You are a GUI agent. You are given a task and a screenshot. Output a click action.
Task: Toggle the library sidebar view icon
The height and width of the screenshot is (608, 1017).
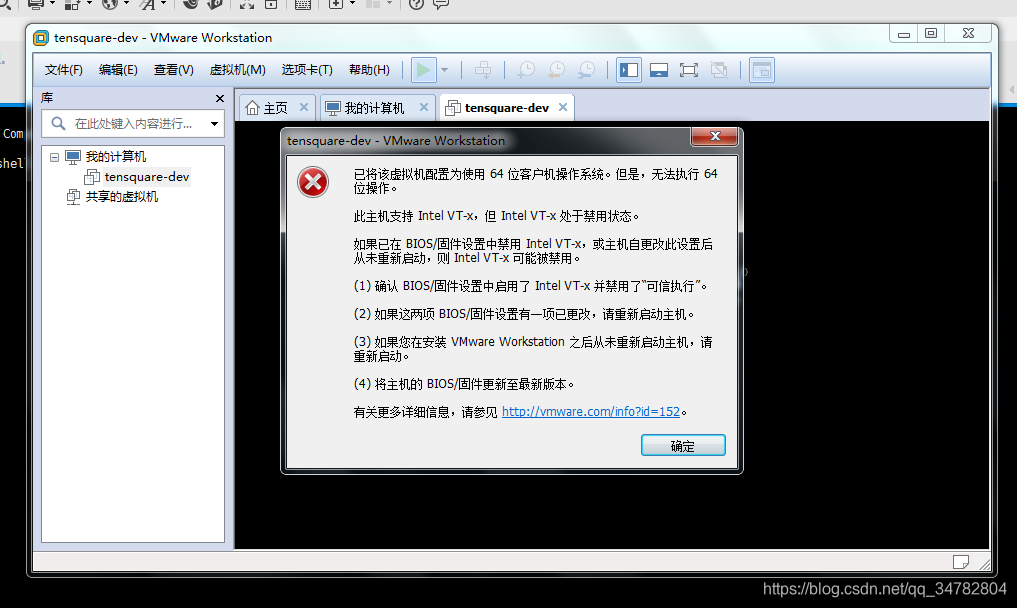pyautogui.click(x=629, y=69)
